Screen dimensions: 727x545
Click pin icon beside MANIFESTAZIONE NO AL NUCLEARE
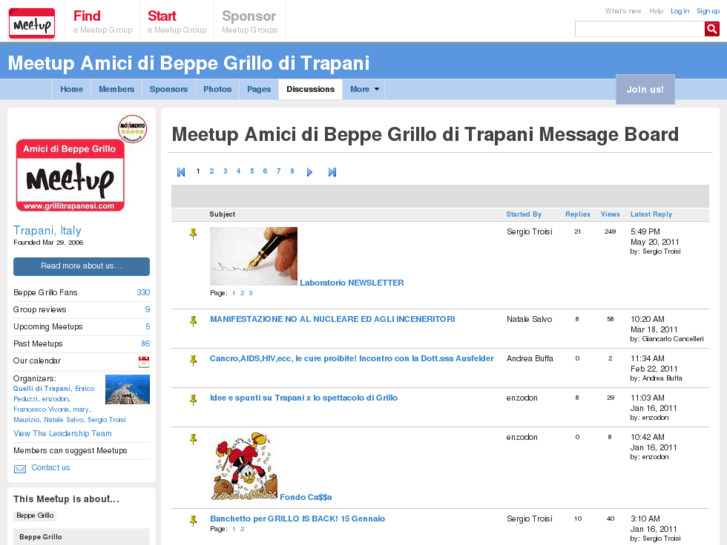click(193, 321)
